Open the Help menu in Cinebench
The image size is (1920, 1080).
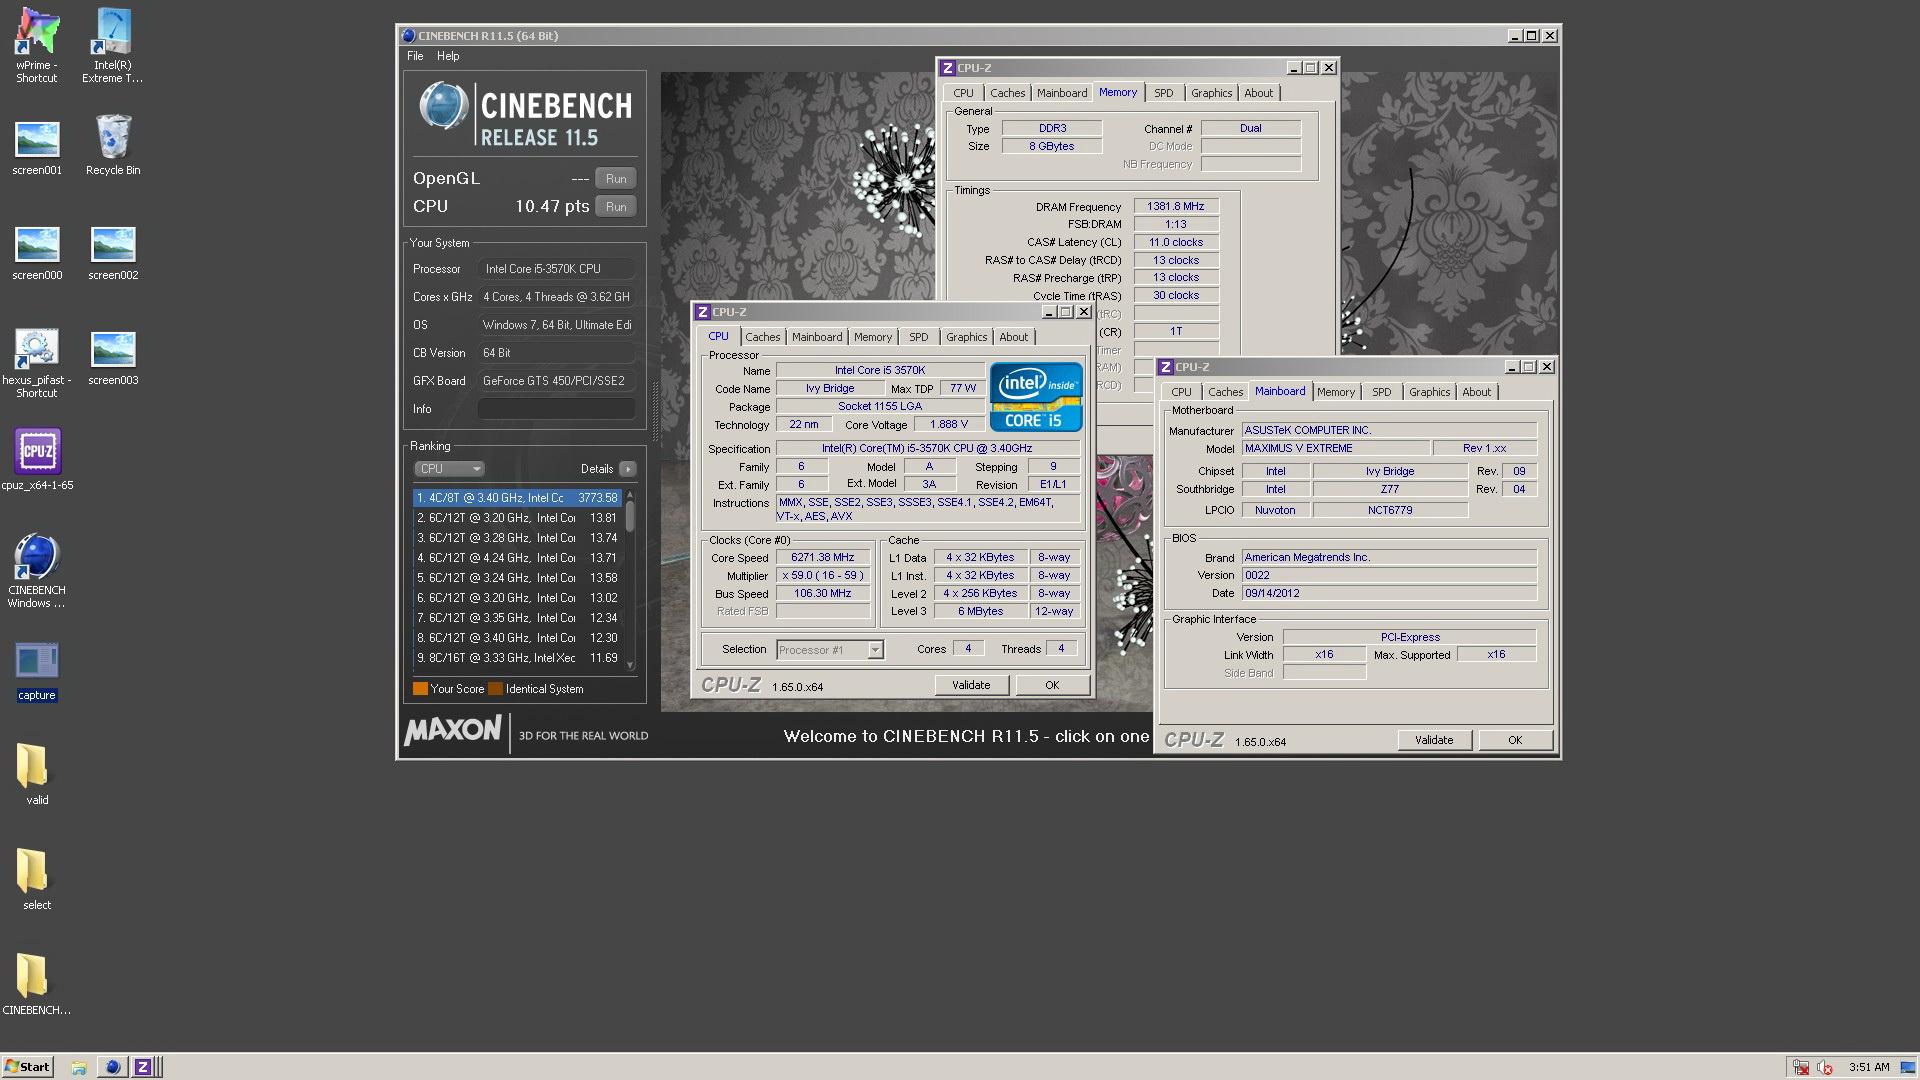pos(448,56)
